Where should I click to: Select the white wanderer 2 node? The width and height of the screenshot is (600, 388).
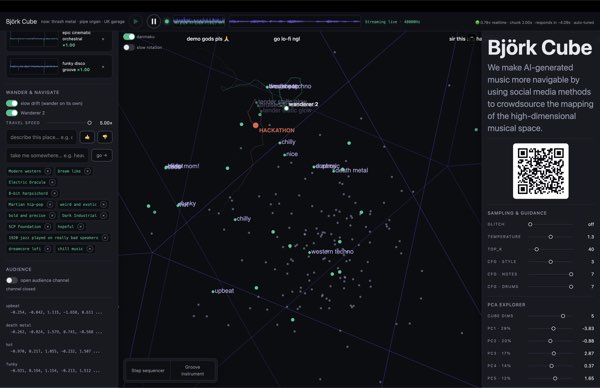tap(286, 108)
